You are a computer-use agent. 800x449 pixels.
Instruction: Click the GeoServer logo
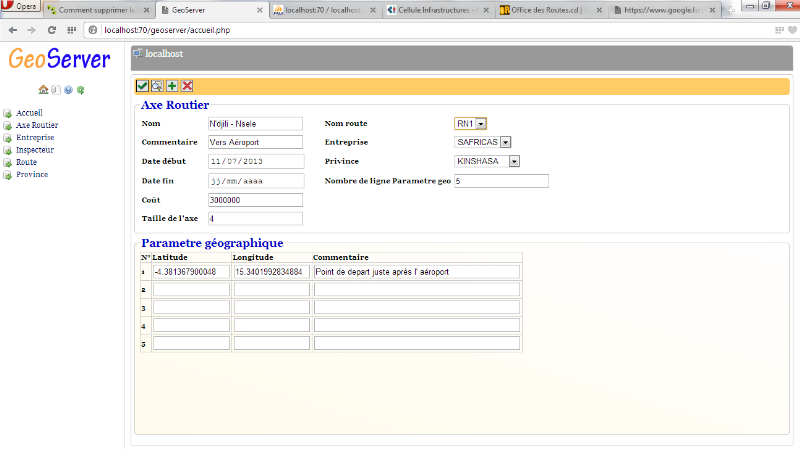click(59, 58)
